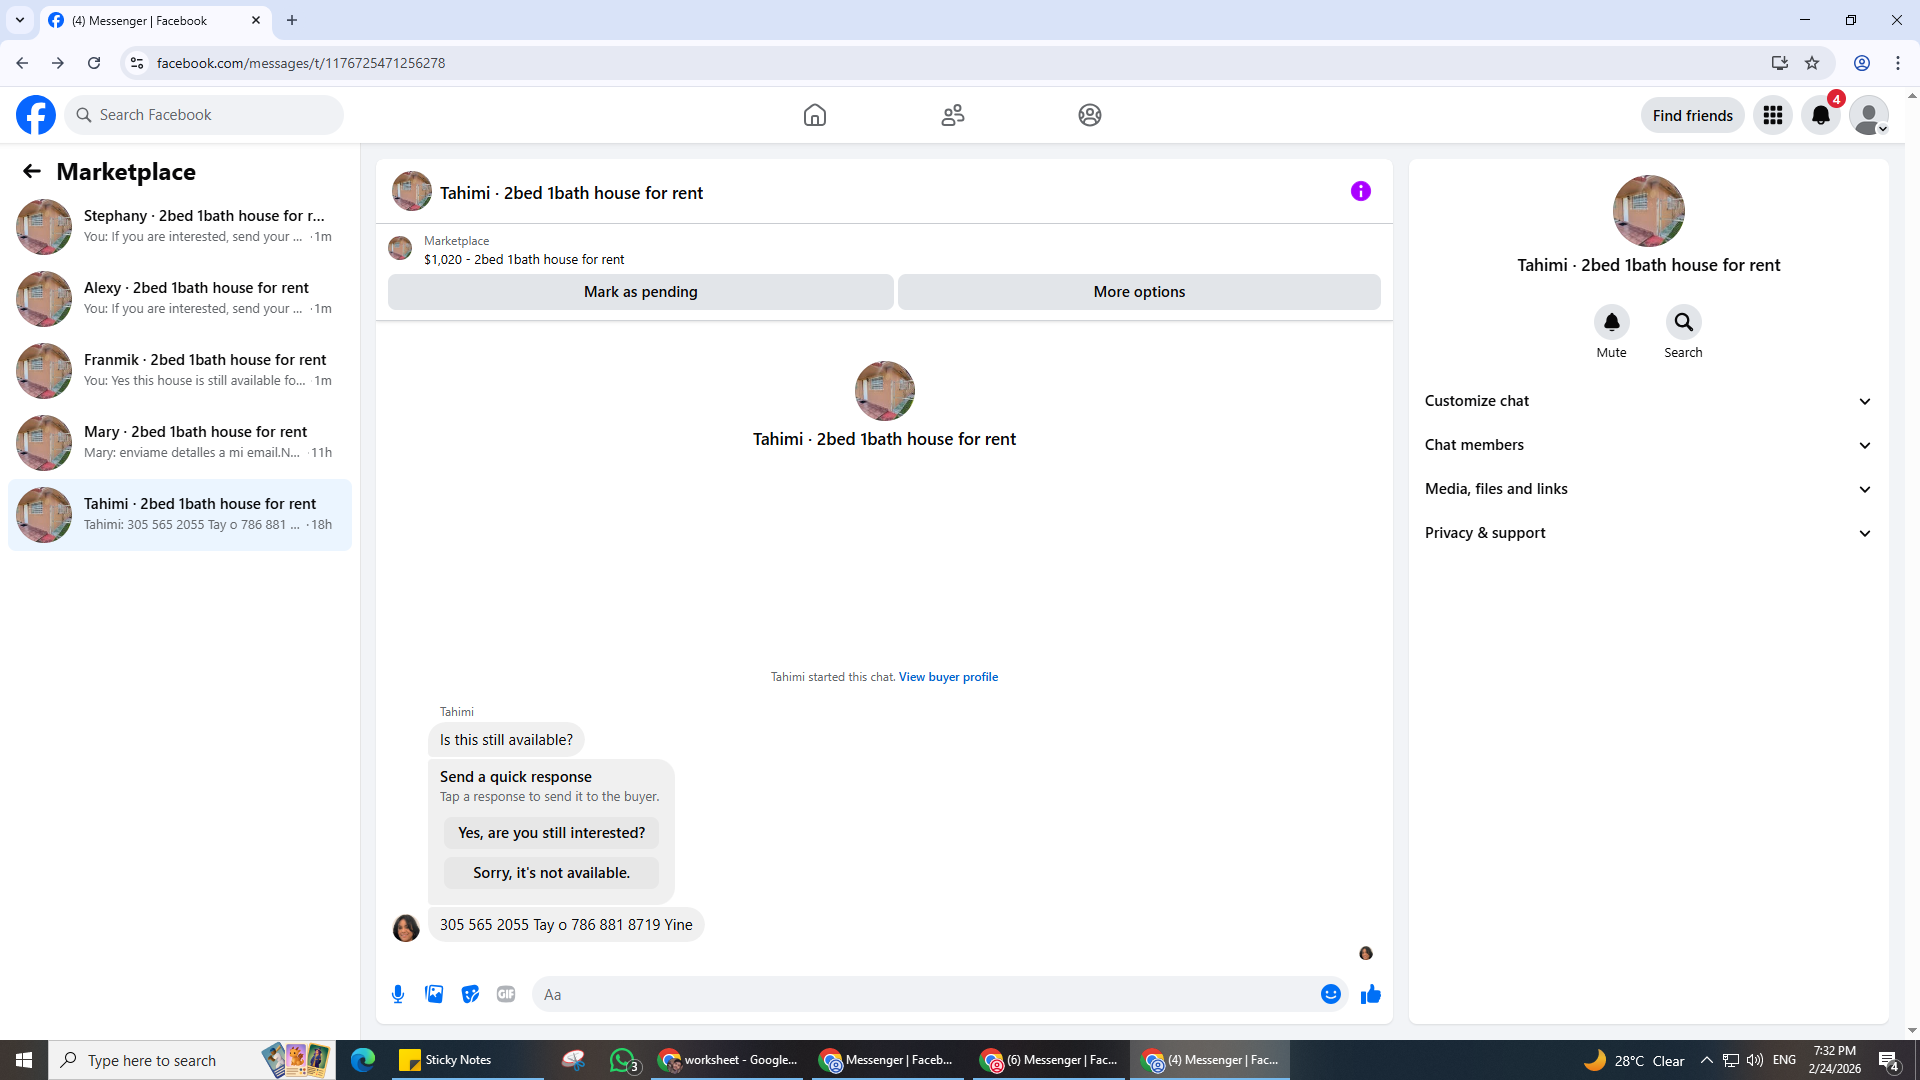Image resolution: width=1920 pixels, height=1080 pixels.
Task: Click the Mark as pending button
Action: point(640,292)
